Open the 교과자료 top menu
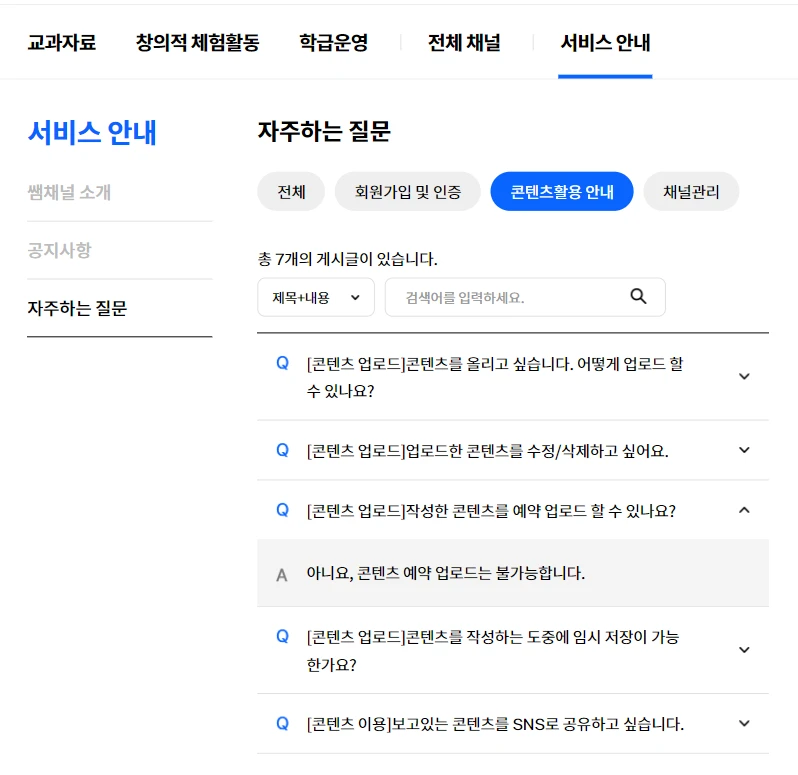Image resolution: width=798 pixels, height=775 pixels. click(62, 42)
